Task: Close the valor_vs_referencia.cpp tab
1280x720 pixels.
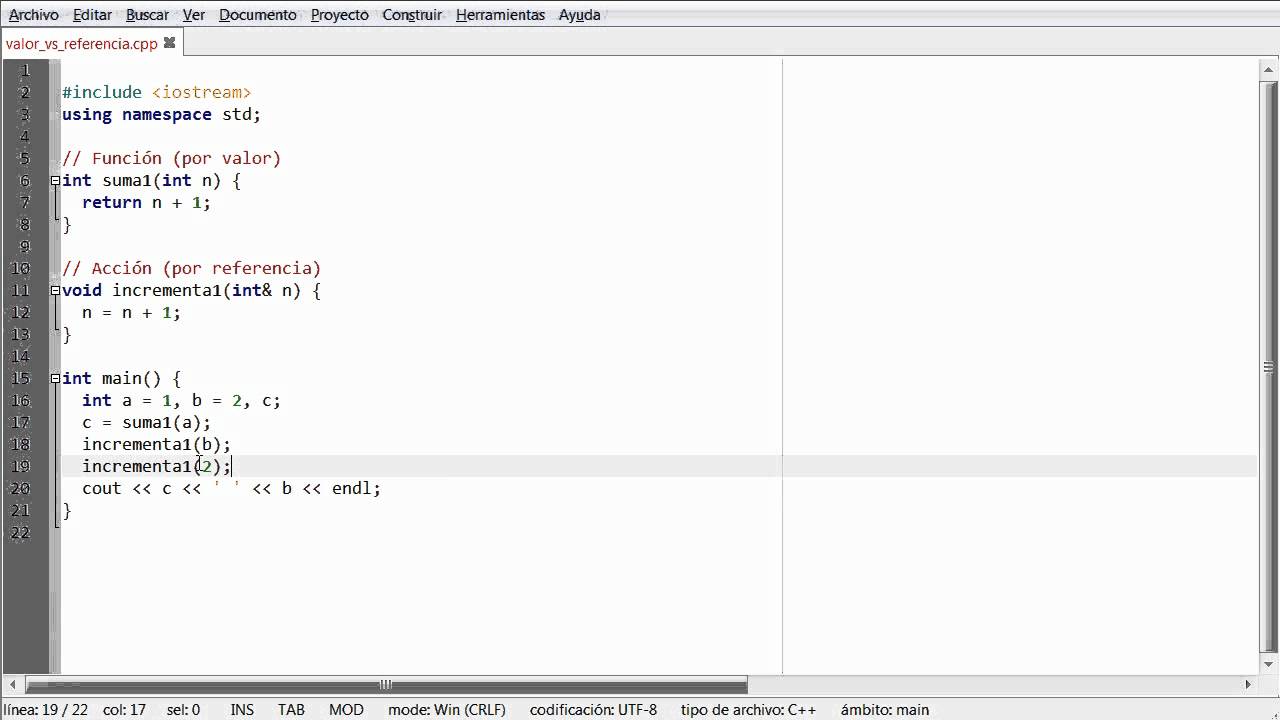Action: [x=169, y=43]
